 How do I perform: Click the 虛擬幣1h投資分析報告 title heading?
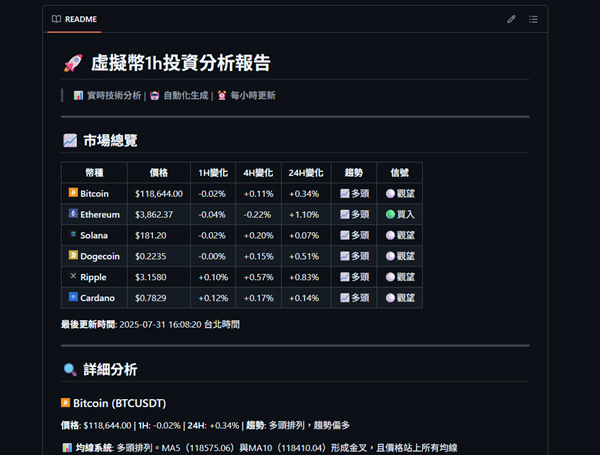[181, 63]
